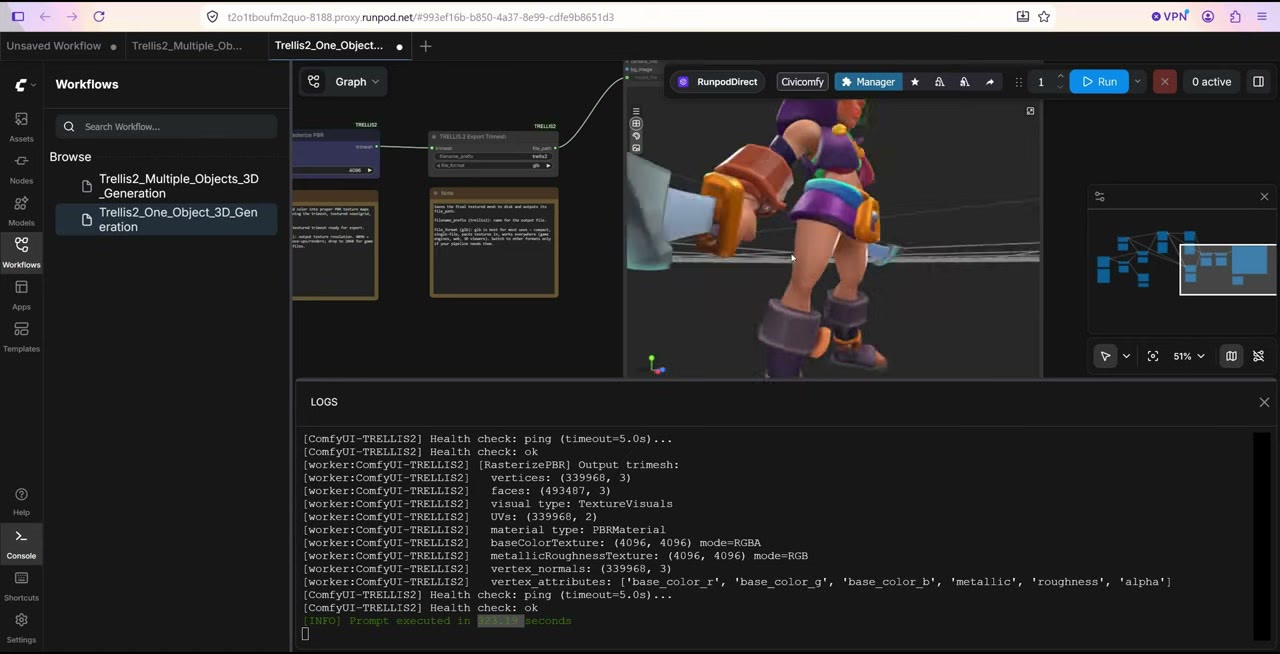The image size is (1280, 654).
Task: Click the batch count value field
Action: (x=1041, y=82)
